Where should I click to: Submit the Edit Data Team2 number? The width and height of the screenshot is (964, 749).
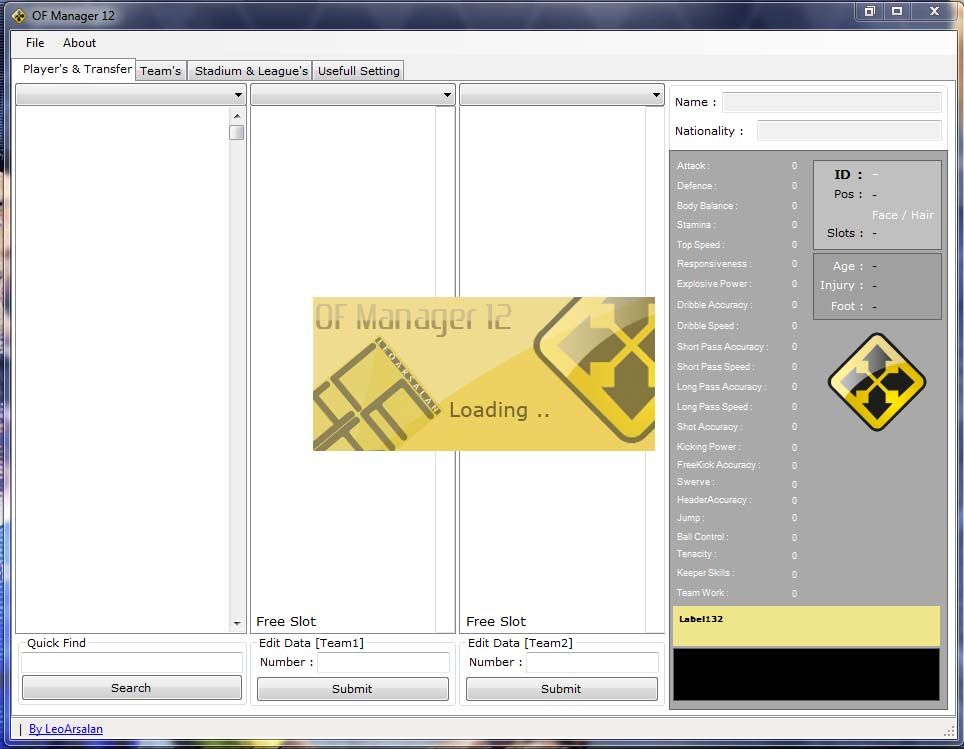[561, 689]
